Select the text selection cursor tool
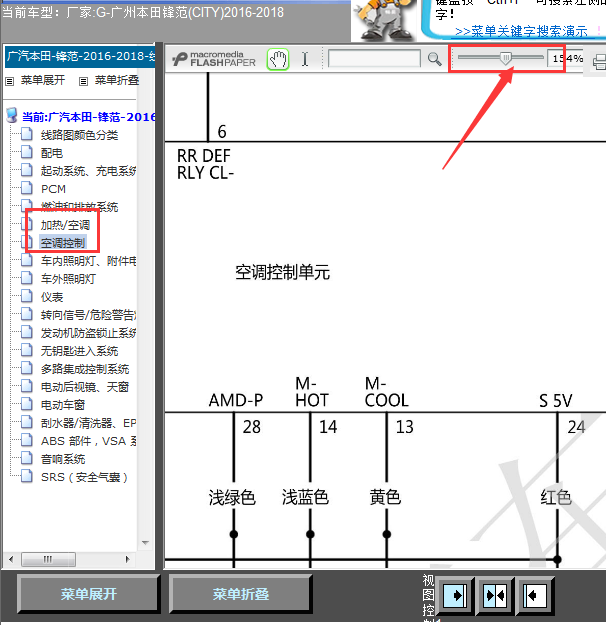Screen dimensions: 606x625 pos(305,59)
